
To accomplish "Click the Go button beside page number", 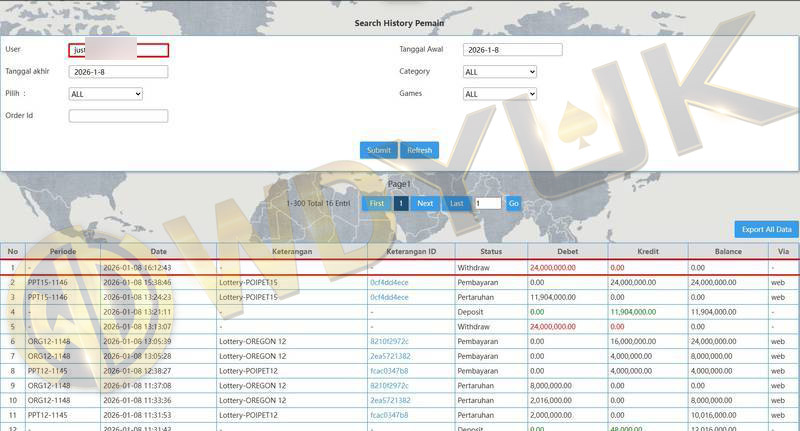I will tap(513, 203).
